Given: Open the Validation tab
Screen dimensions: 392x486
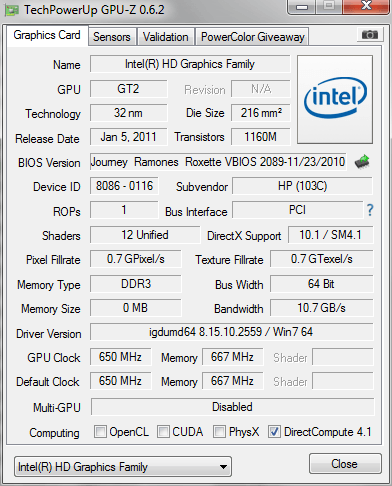Looking at the screenshot, I should tap(166, 37).
